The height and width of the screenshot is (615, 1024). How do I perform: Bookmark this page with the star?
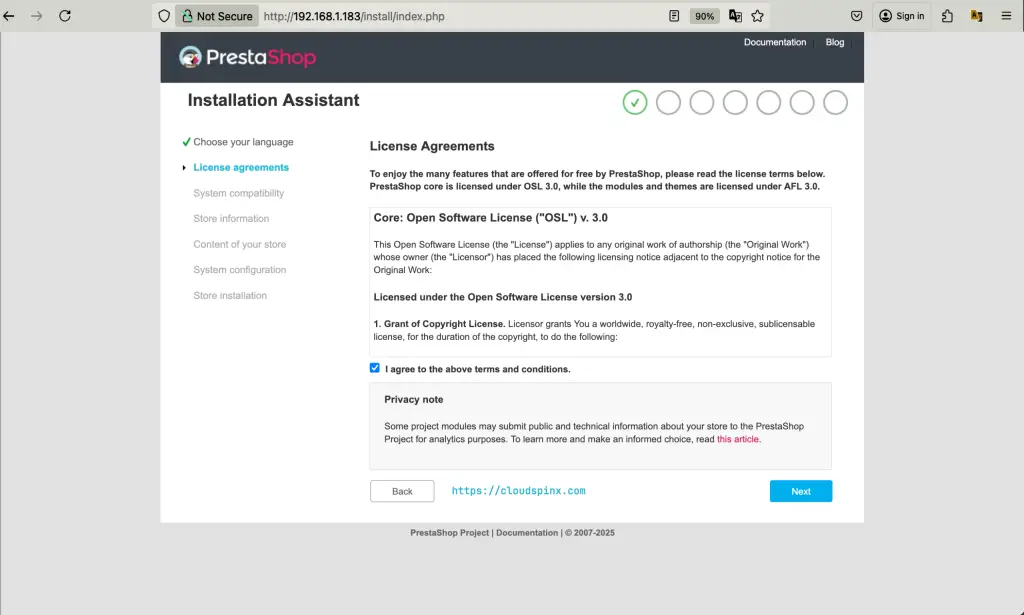tap(757, 15)
